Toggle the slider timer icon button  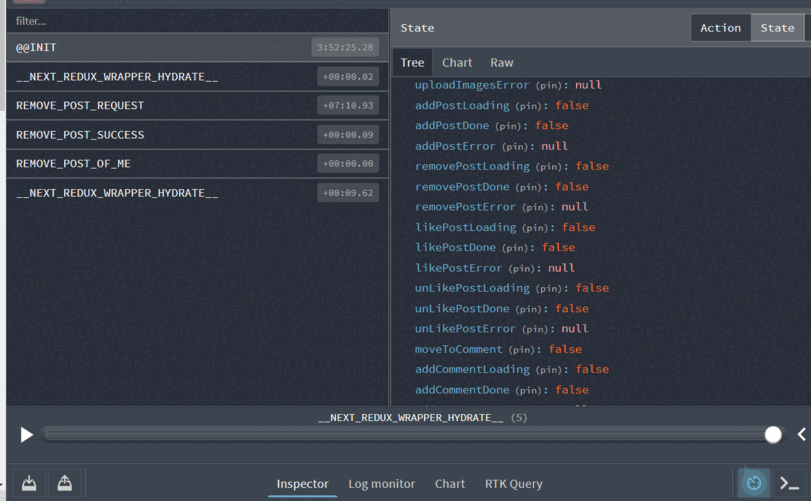(754, 483)
